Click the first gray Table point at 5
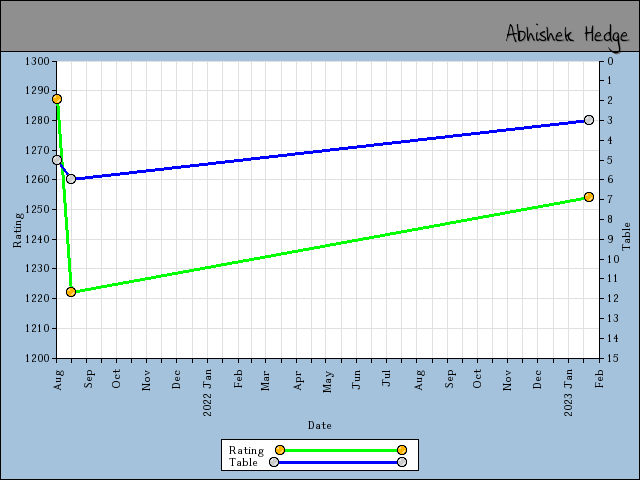 click(x=57, y=160)
